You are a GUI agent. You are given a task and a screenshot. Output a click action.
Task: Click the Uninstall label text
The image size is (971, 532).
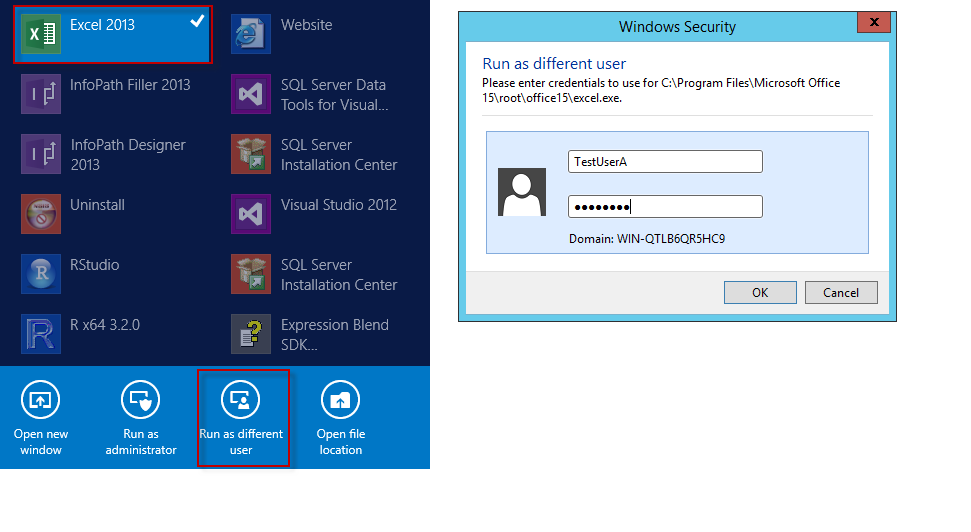[x=97, y=205]
